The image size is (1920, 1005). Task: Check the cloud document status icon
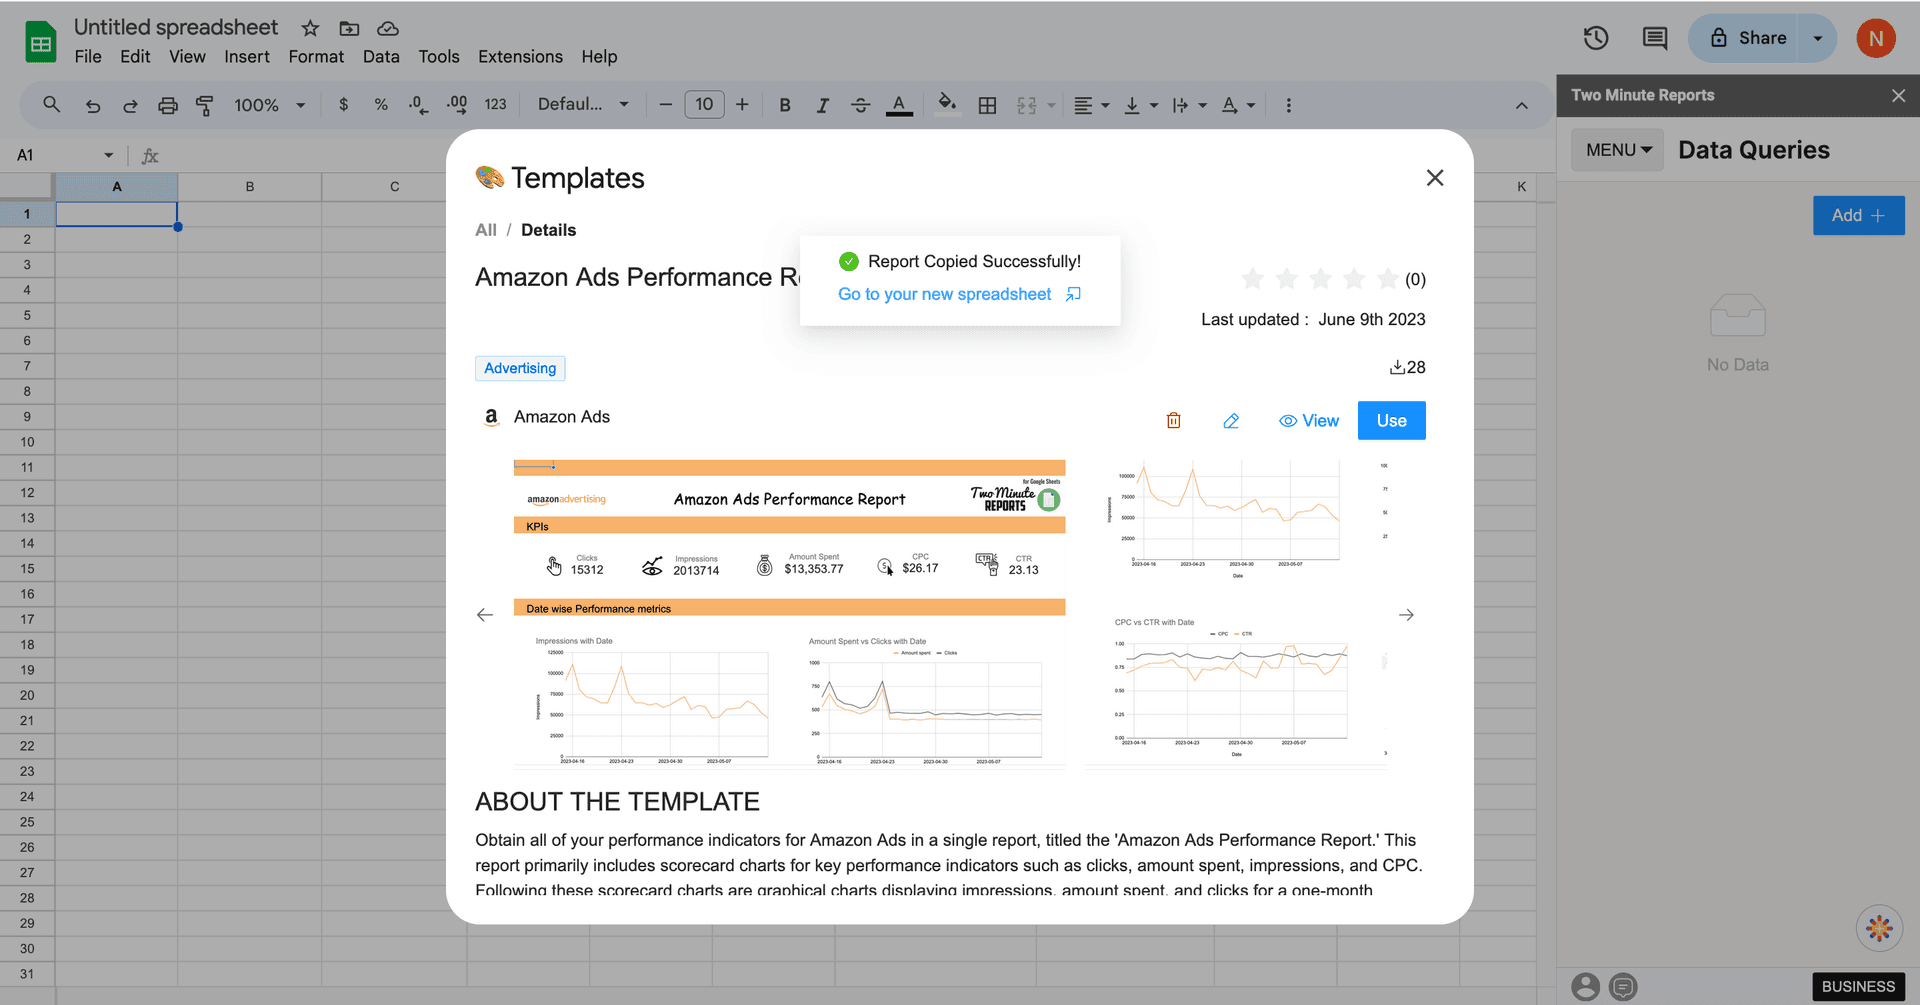[x=388, y=28]
